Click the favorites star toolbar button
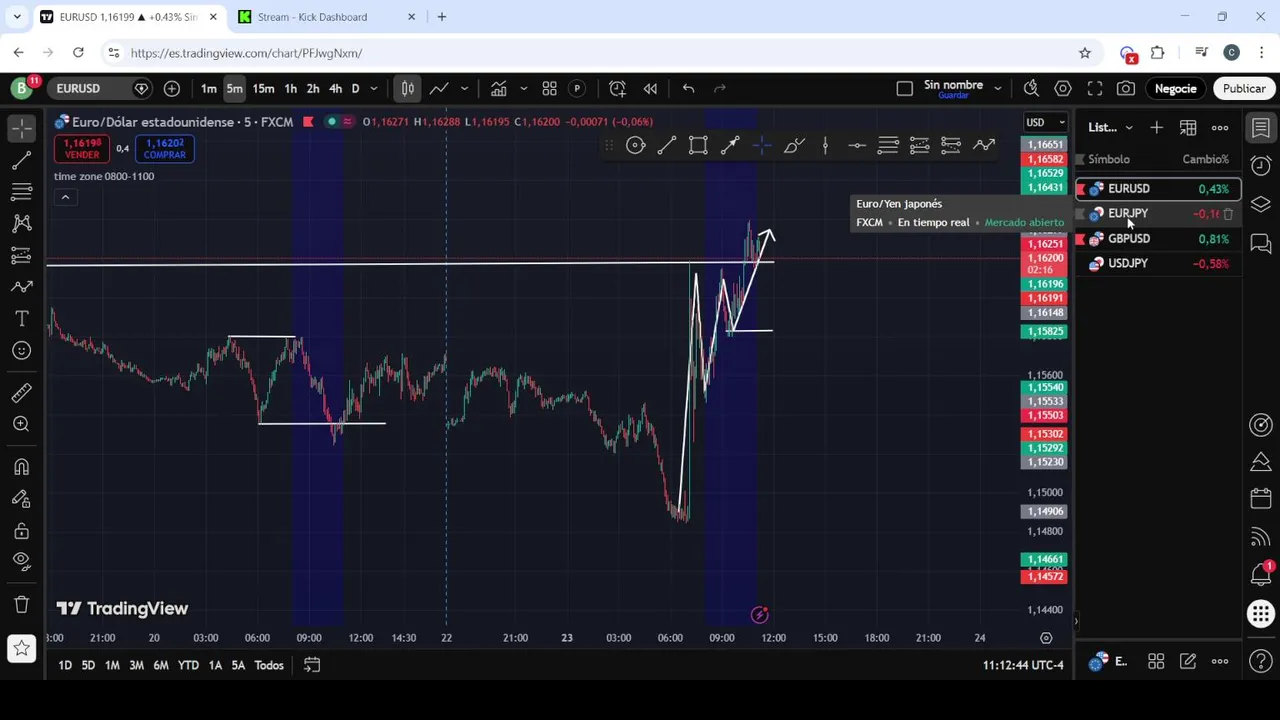 [21, 649]
